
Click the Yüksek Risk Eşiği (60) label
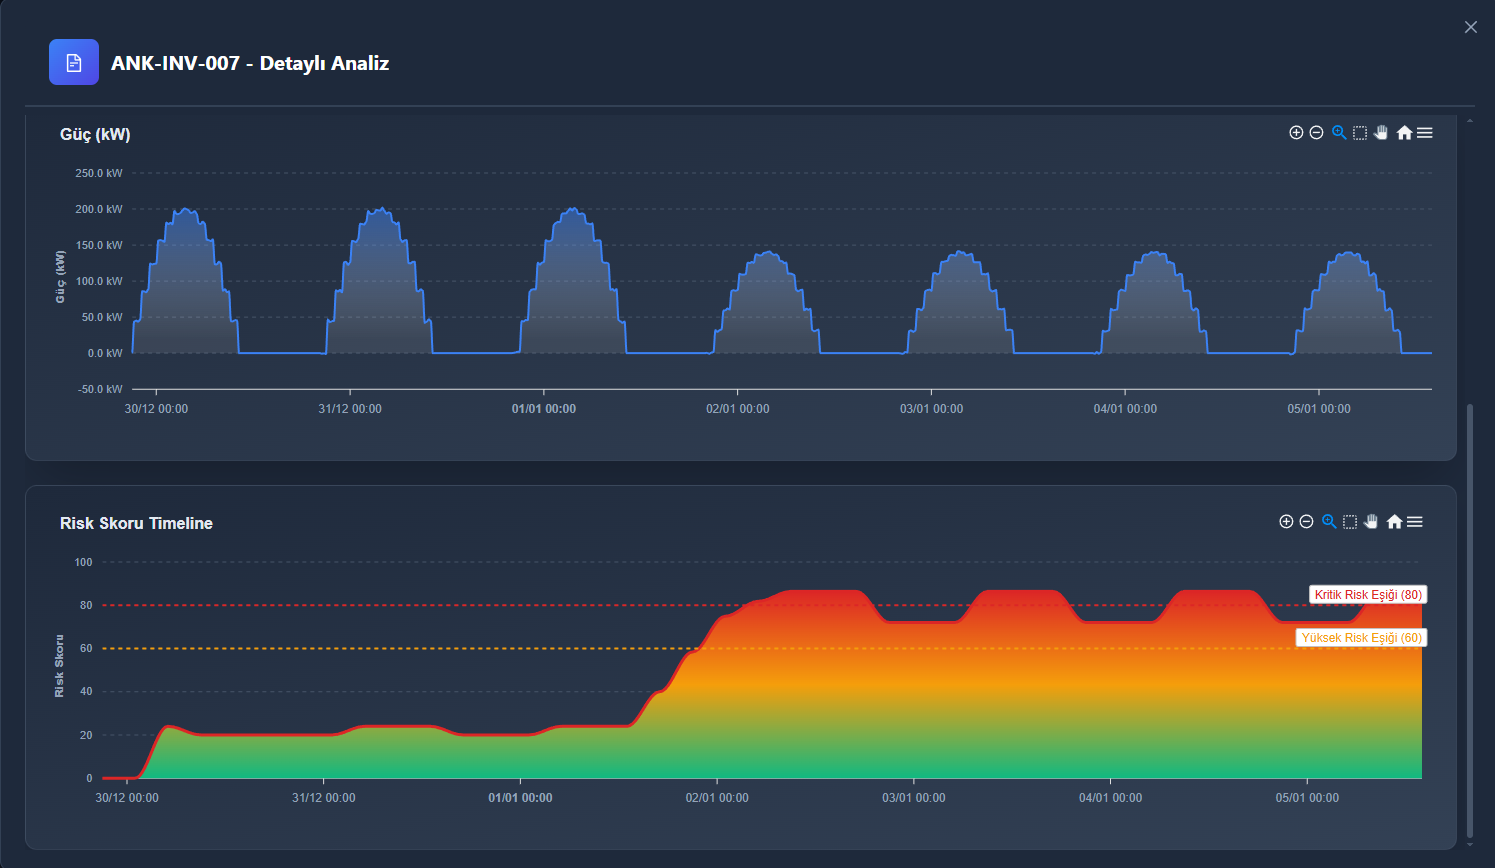pyautogui.click(x=1361, y=637)
